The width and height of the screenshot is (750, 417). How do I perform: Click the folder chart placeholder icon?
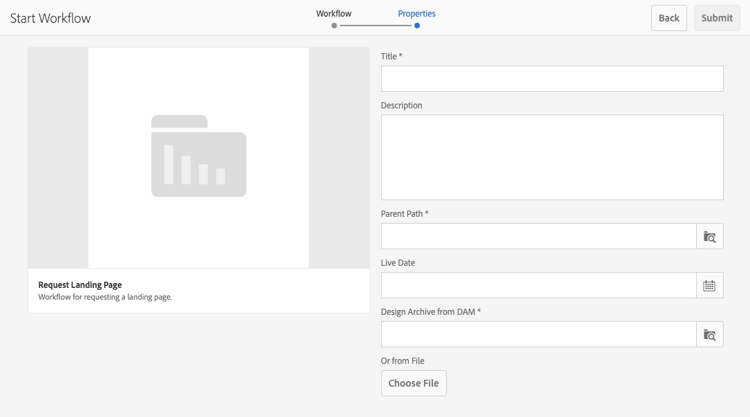199,156
